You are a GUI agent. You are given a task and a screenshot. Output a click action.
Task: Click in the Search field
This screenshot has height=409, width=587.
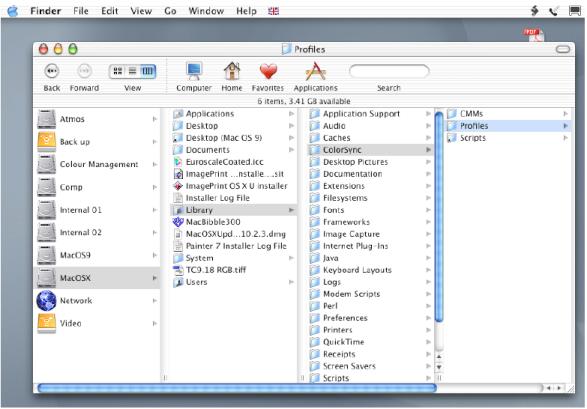coord(389,71)
